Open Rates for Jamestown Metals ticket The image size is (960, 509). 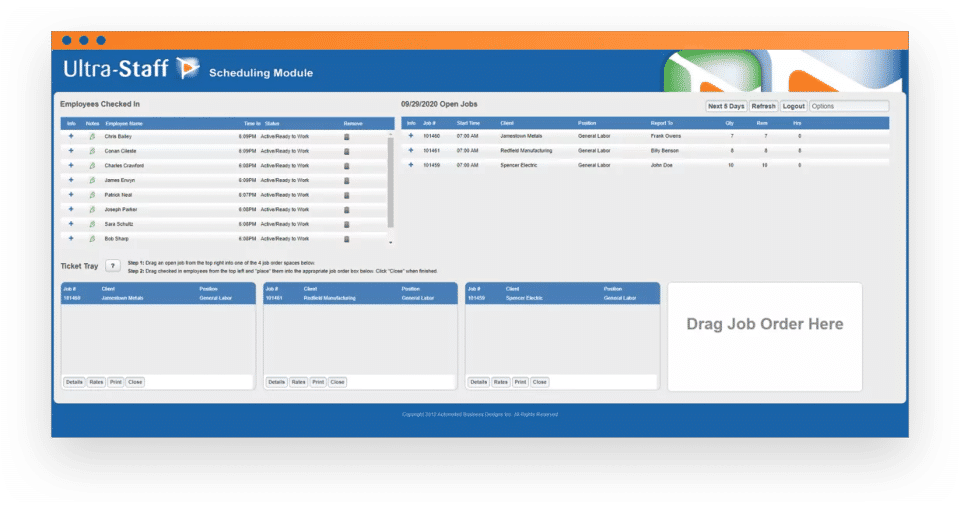pyautogui.click(x=96, y=382)
